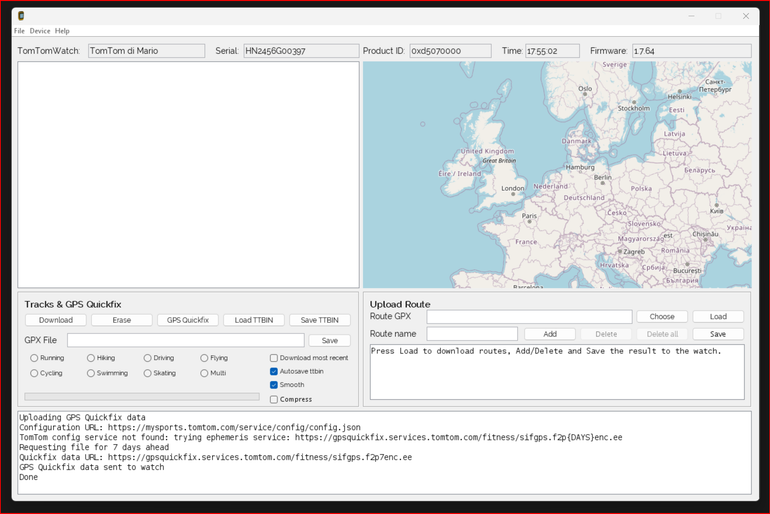770x514 pixels.
Task: Click the Route GPX input field
Action: (529, 317)
